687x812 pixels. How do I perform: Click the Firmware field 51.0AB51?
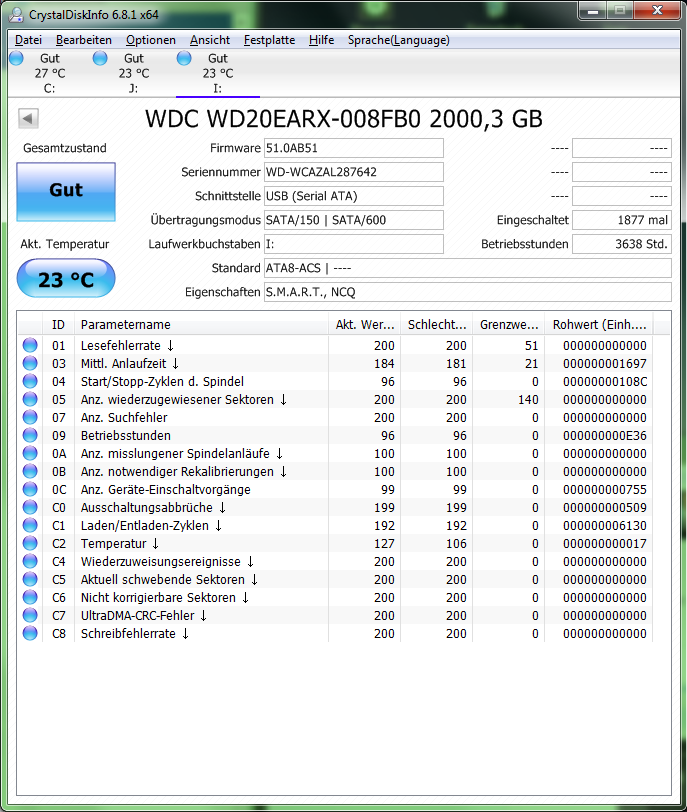(x=354, y=148)
